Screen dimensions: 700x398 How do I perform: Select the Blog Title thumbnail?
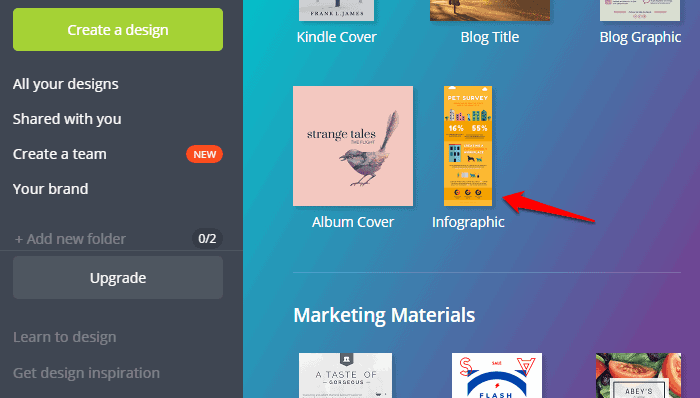(x=490, y=10)
